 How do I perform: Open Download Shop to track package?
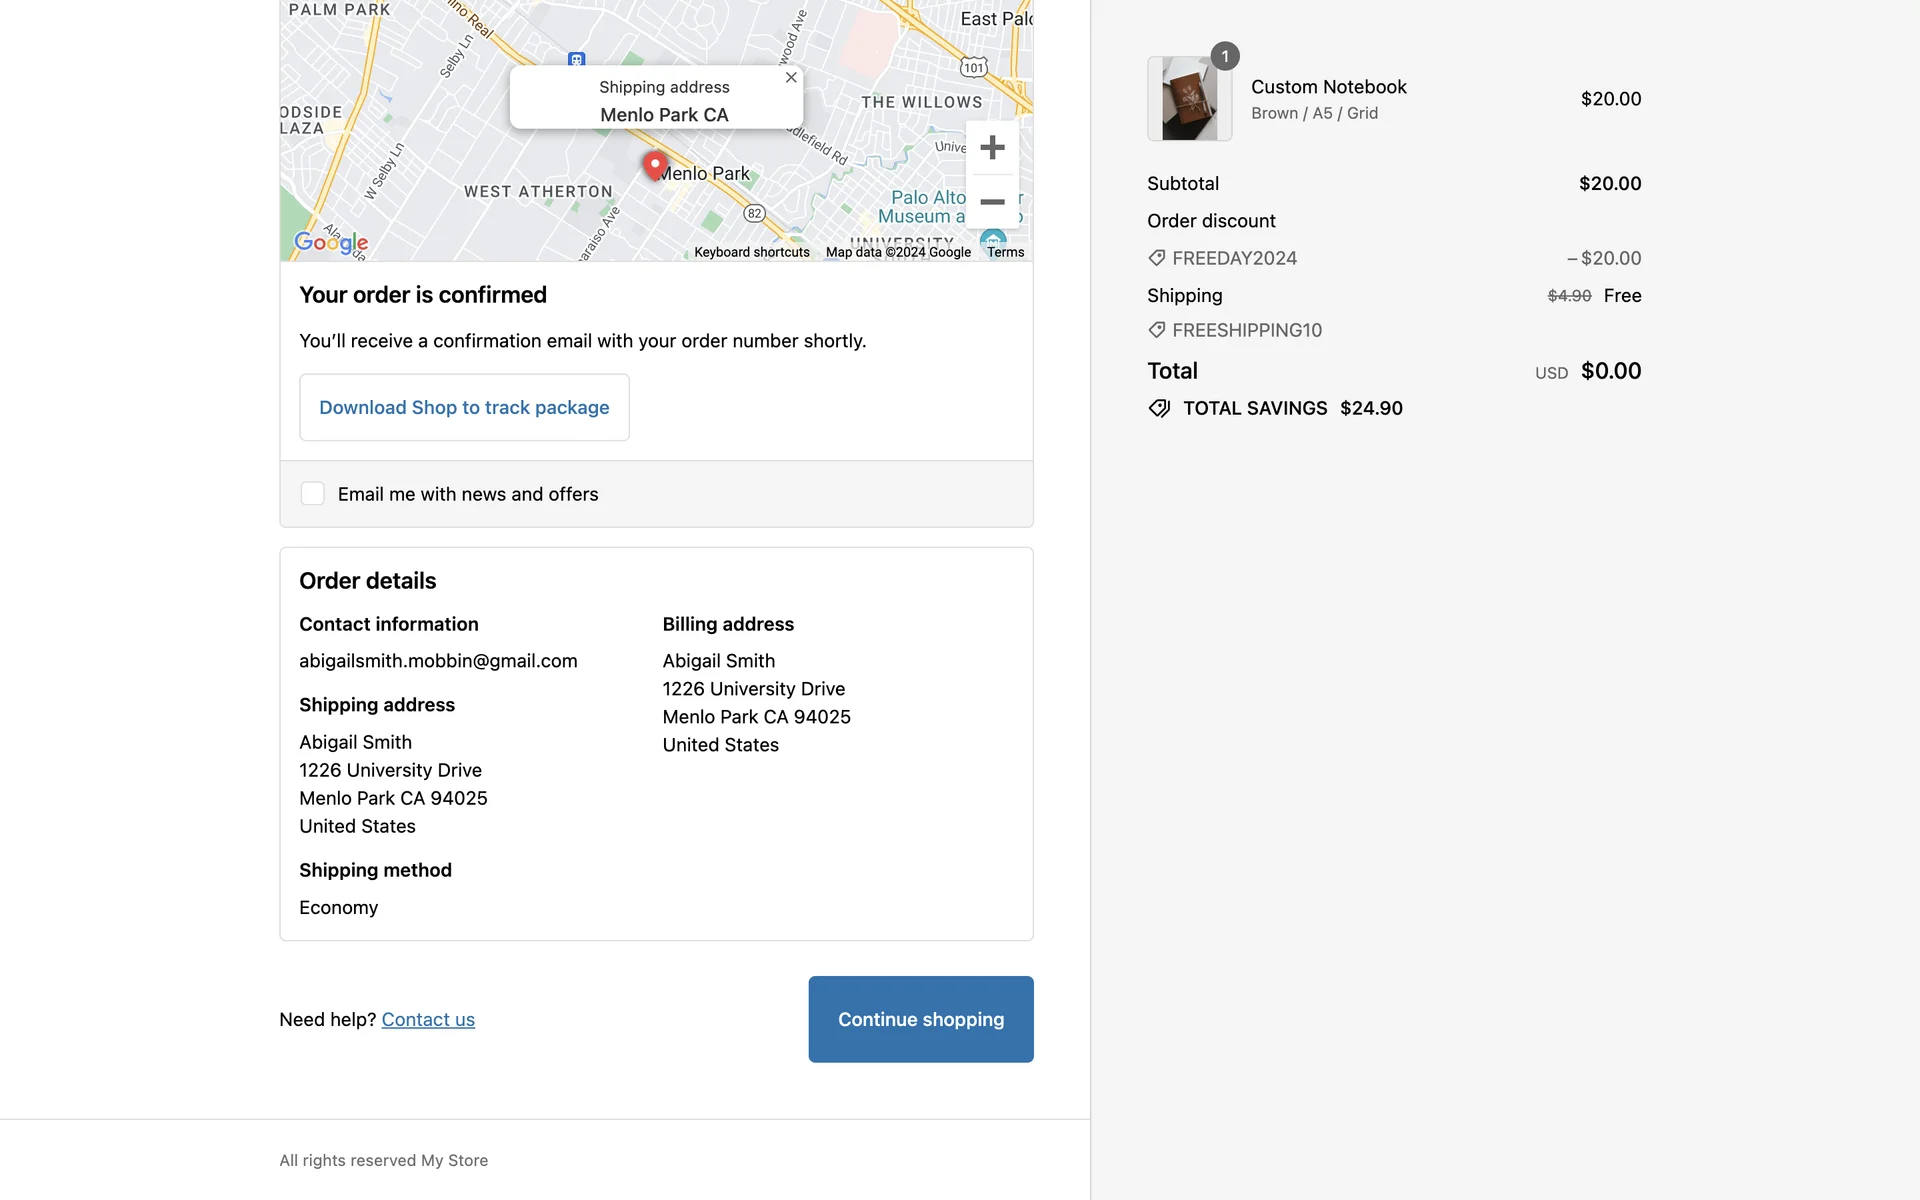(464, 407)
